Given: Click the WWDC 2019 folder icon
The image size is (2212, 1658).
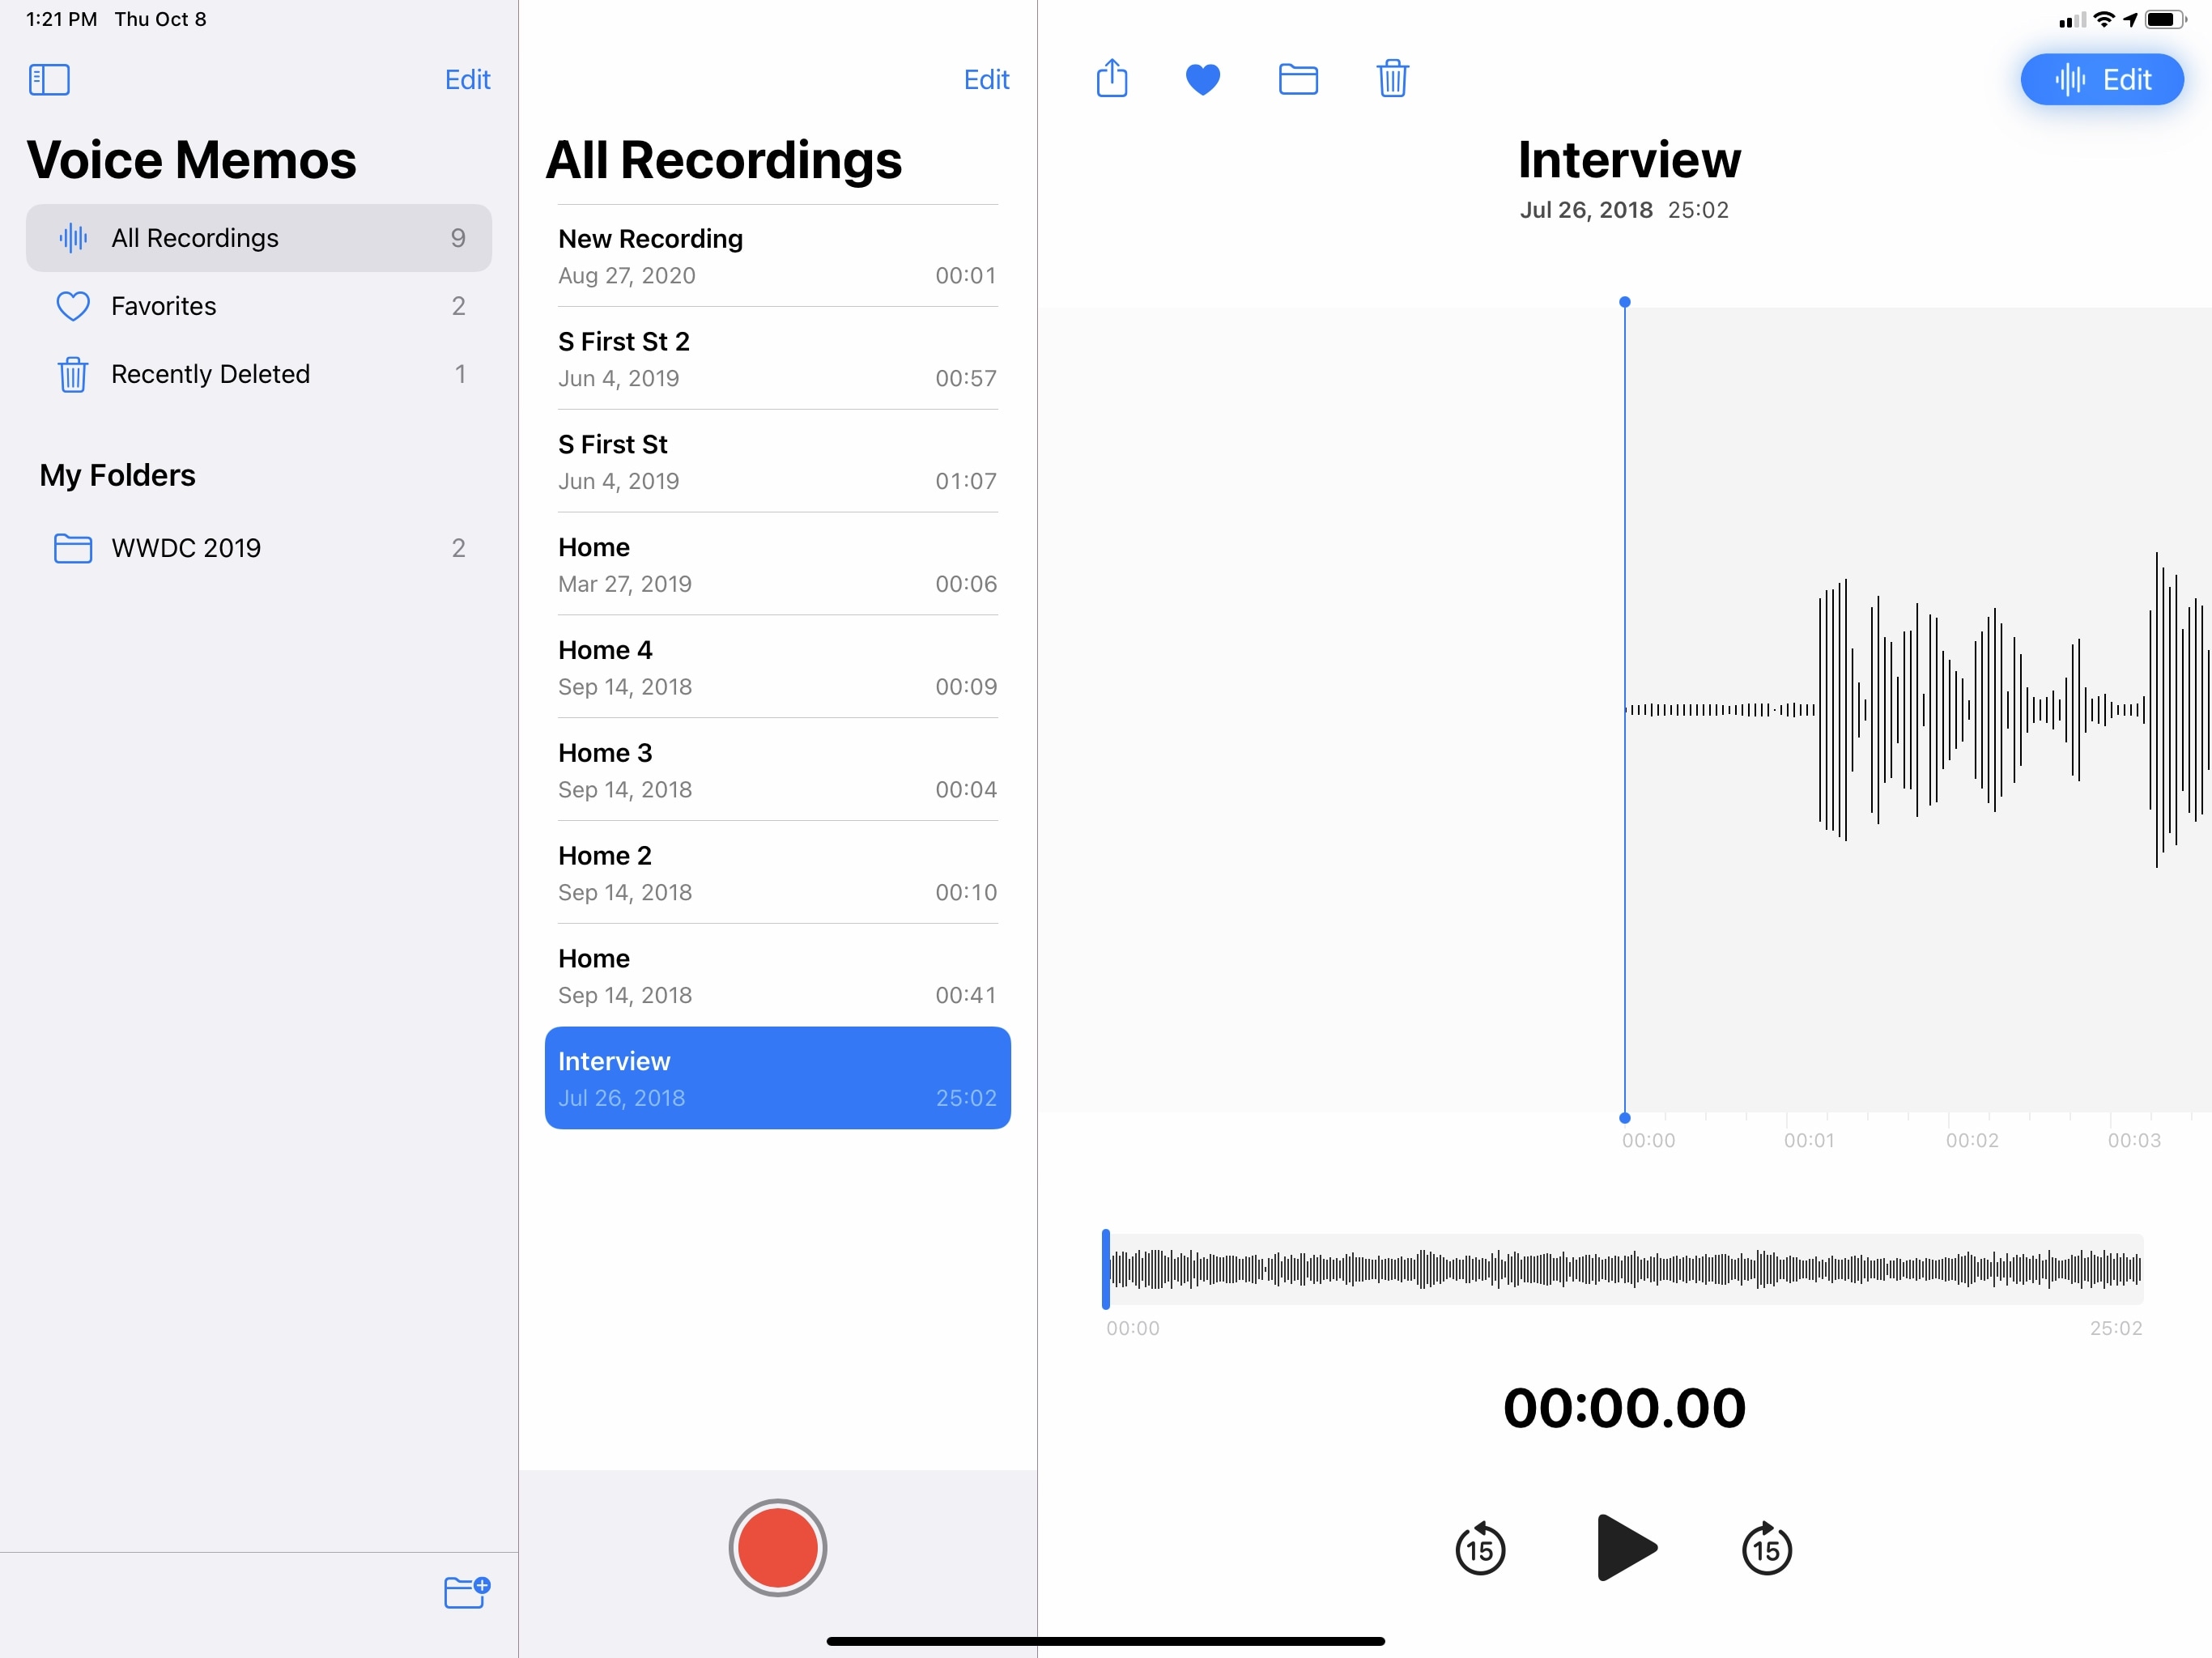Looking at the screenshot, I should pyautogui.click(x=73, y=548).
